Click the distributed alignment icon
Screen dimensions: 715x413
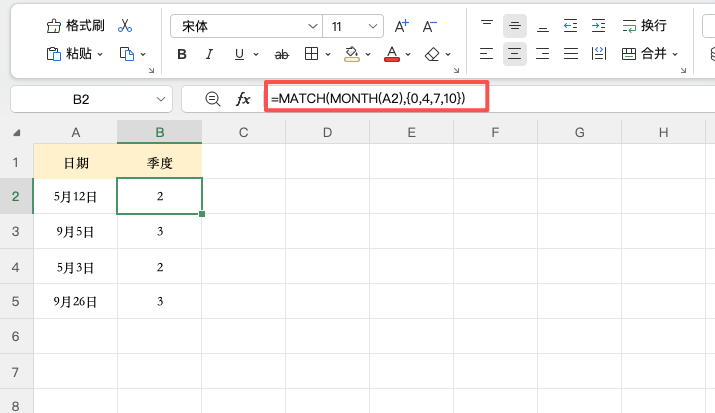pyautogui.click(x=598, y=54)
